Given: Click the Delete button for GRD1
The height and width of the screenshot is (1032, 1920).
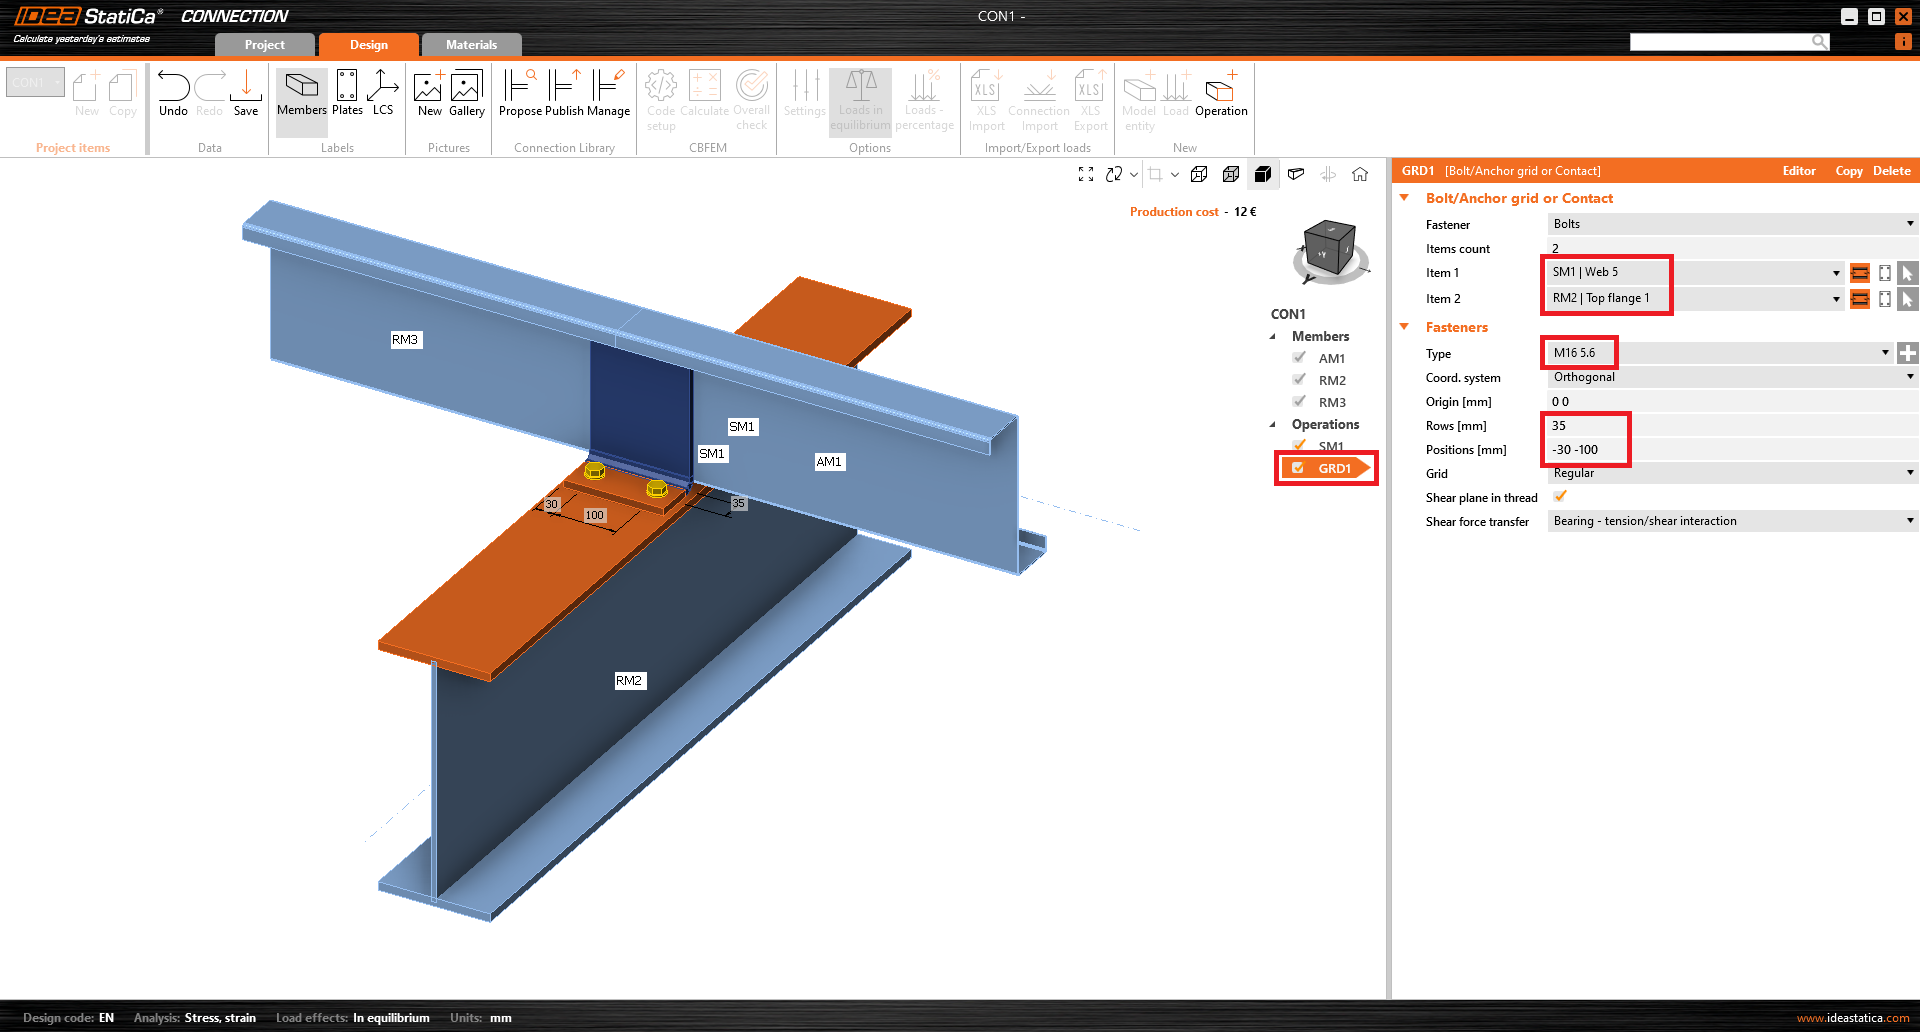Looking at the screenshot, I should [1891, 171].
